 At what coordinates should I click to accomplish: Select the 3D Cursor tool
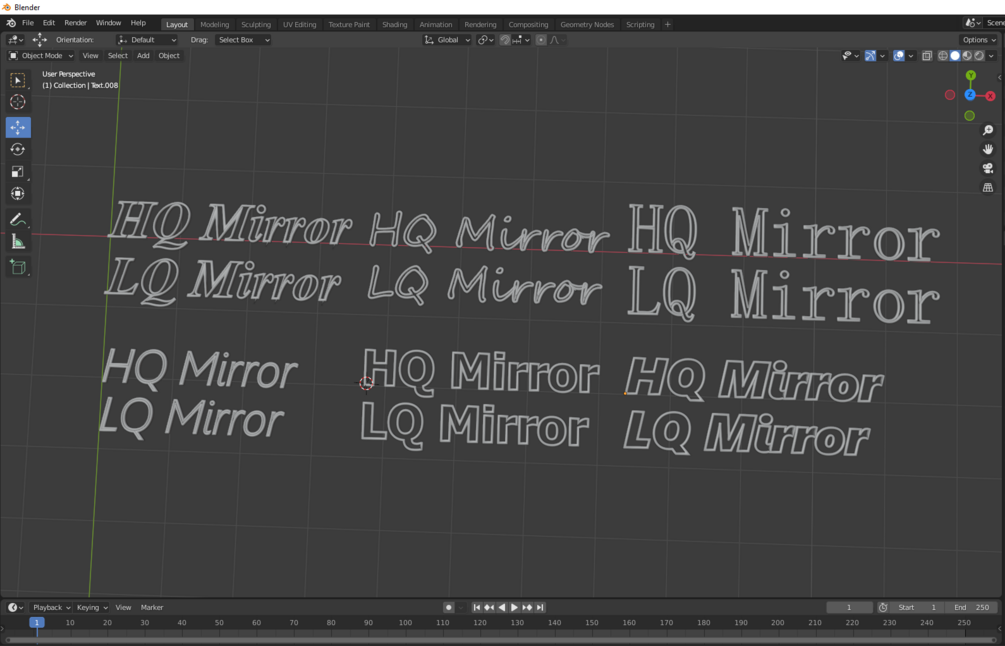point(18,102)
